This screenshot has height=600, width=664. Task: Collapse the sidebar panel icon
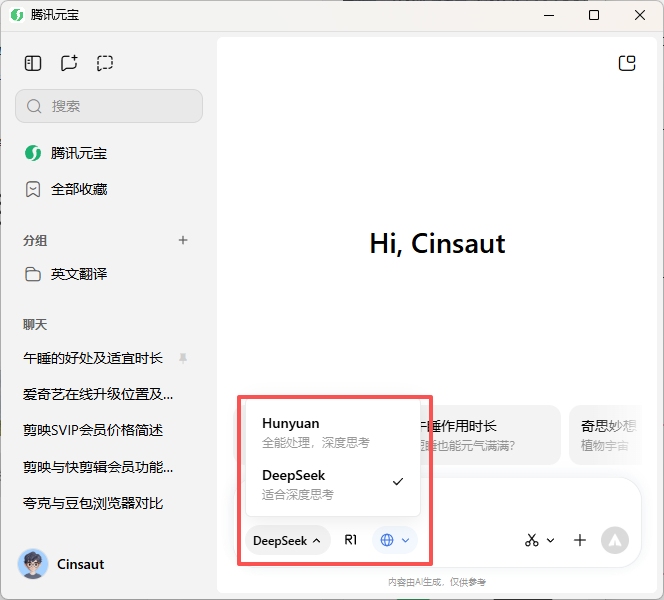[x=33, y=64]
